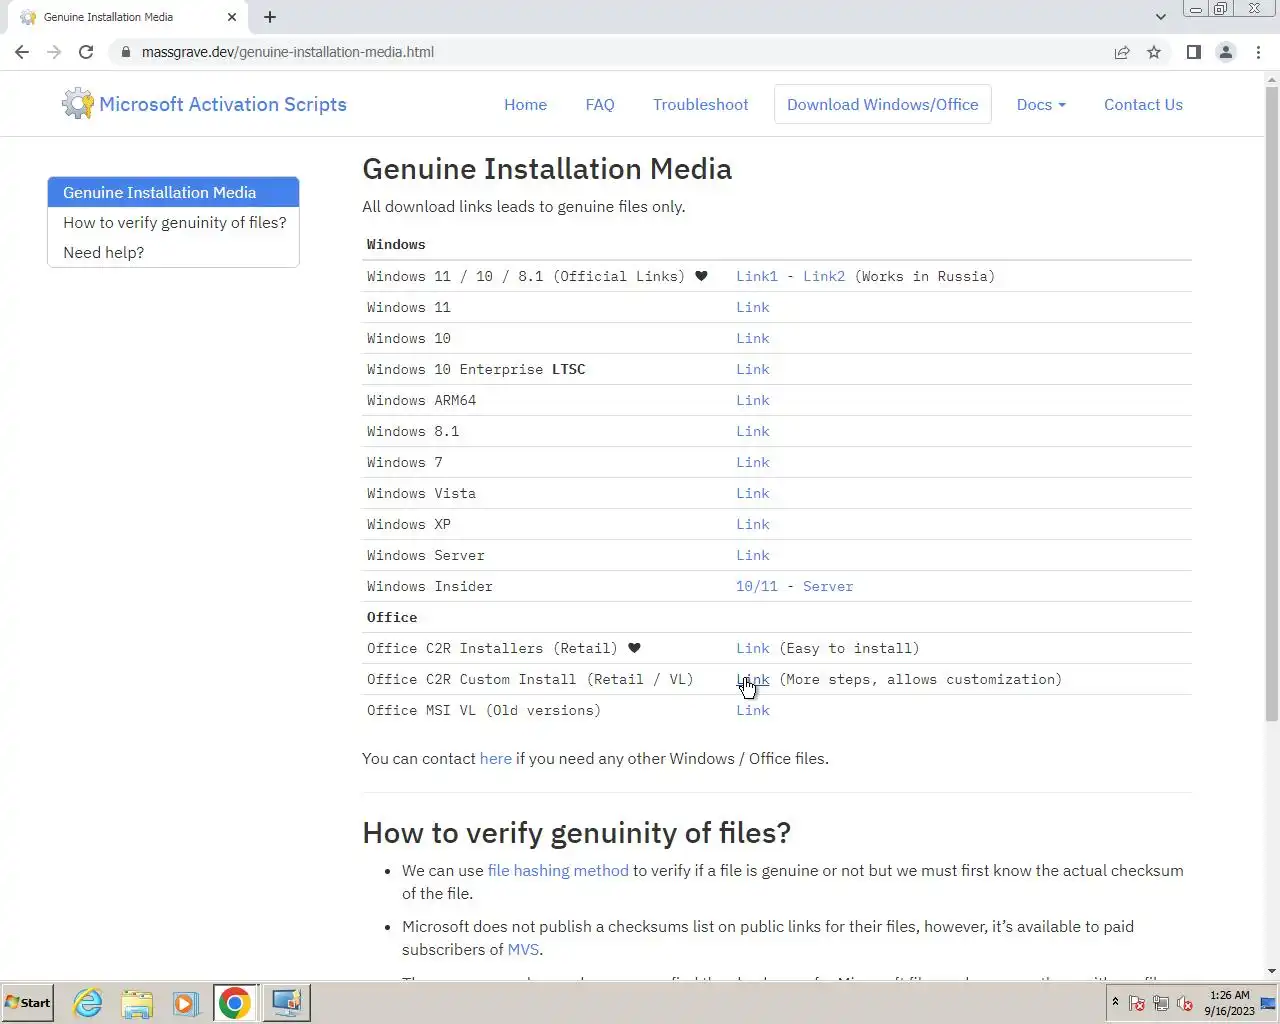
Task: Select Genuine Installation Media in sidebar
Action: pyautogui.click(x=173, y=192)
